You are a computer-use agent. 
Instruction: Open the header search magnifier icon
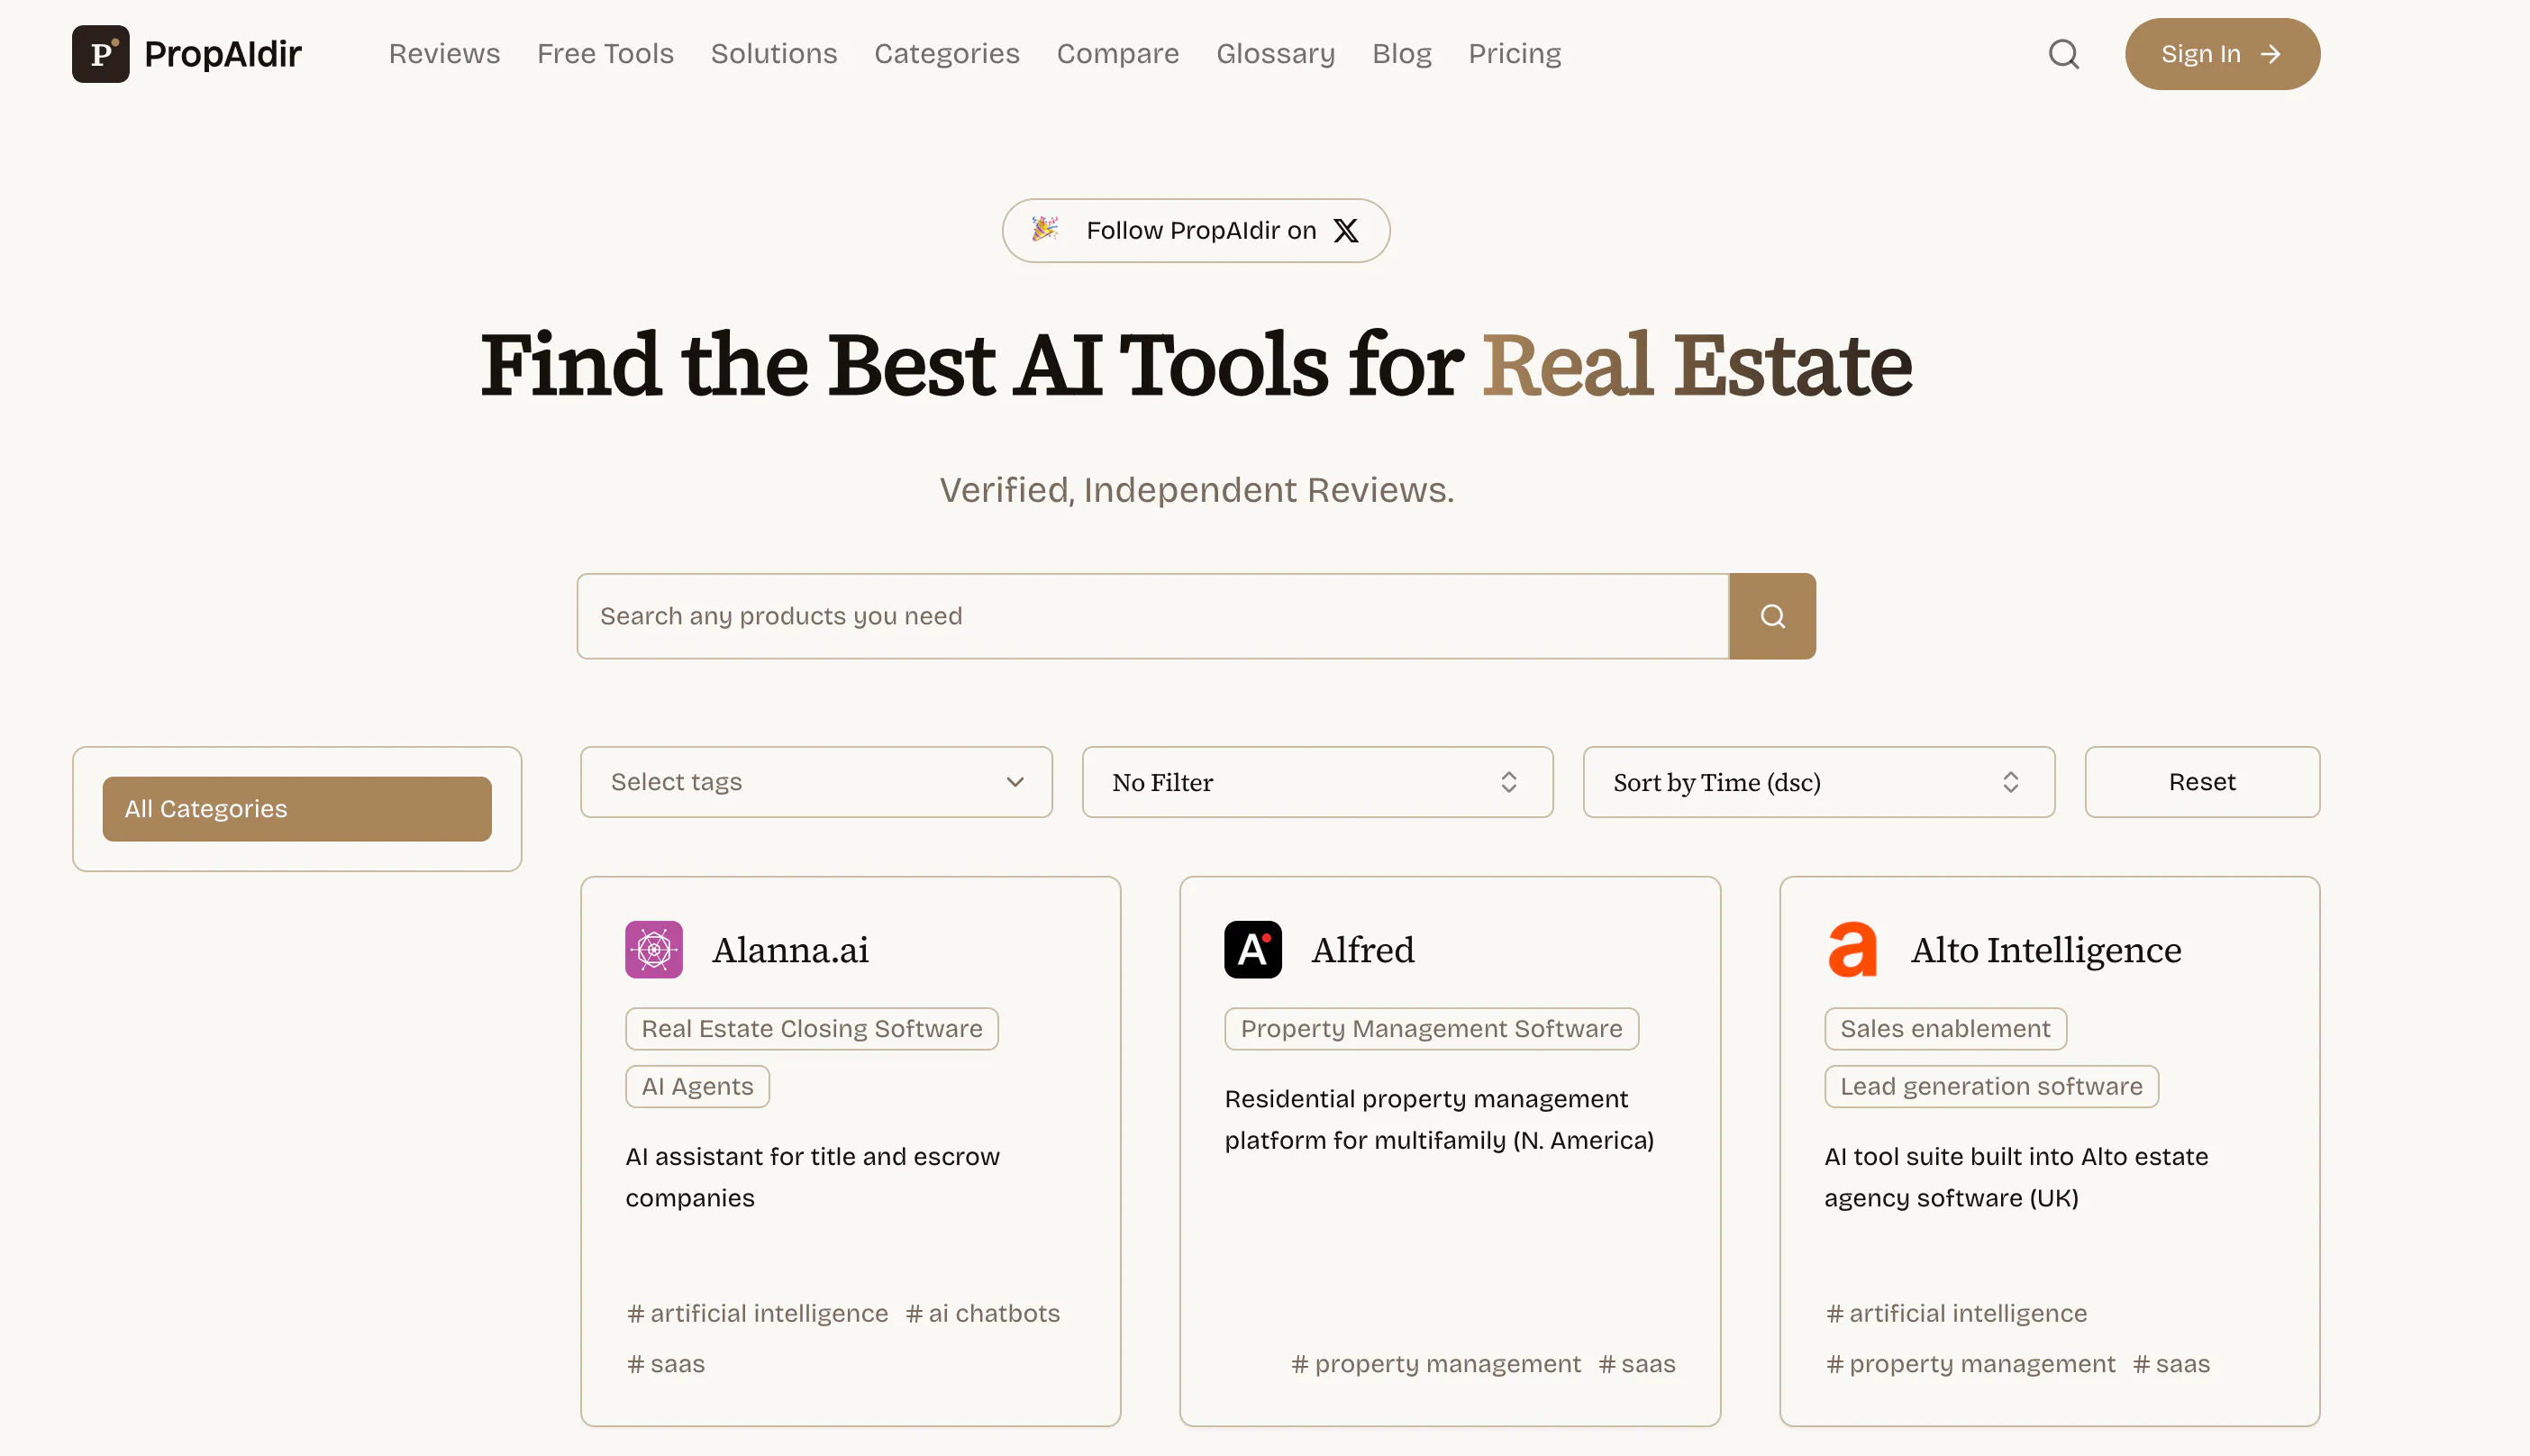pos(2063,54)
